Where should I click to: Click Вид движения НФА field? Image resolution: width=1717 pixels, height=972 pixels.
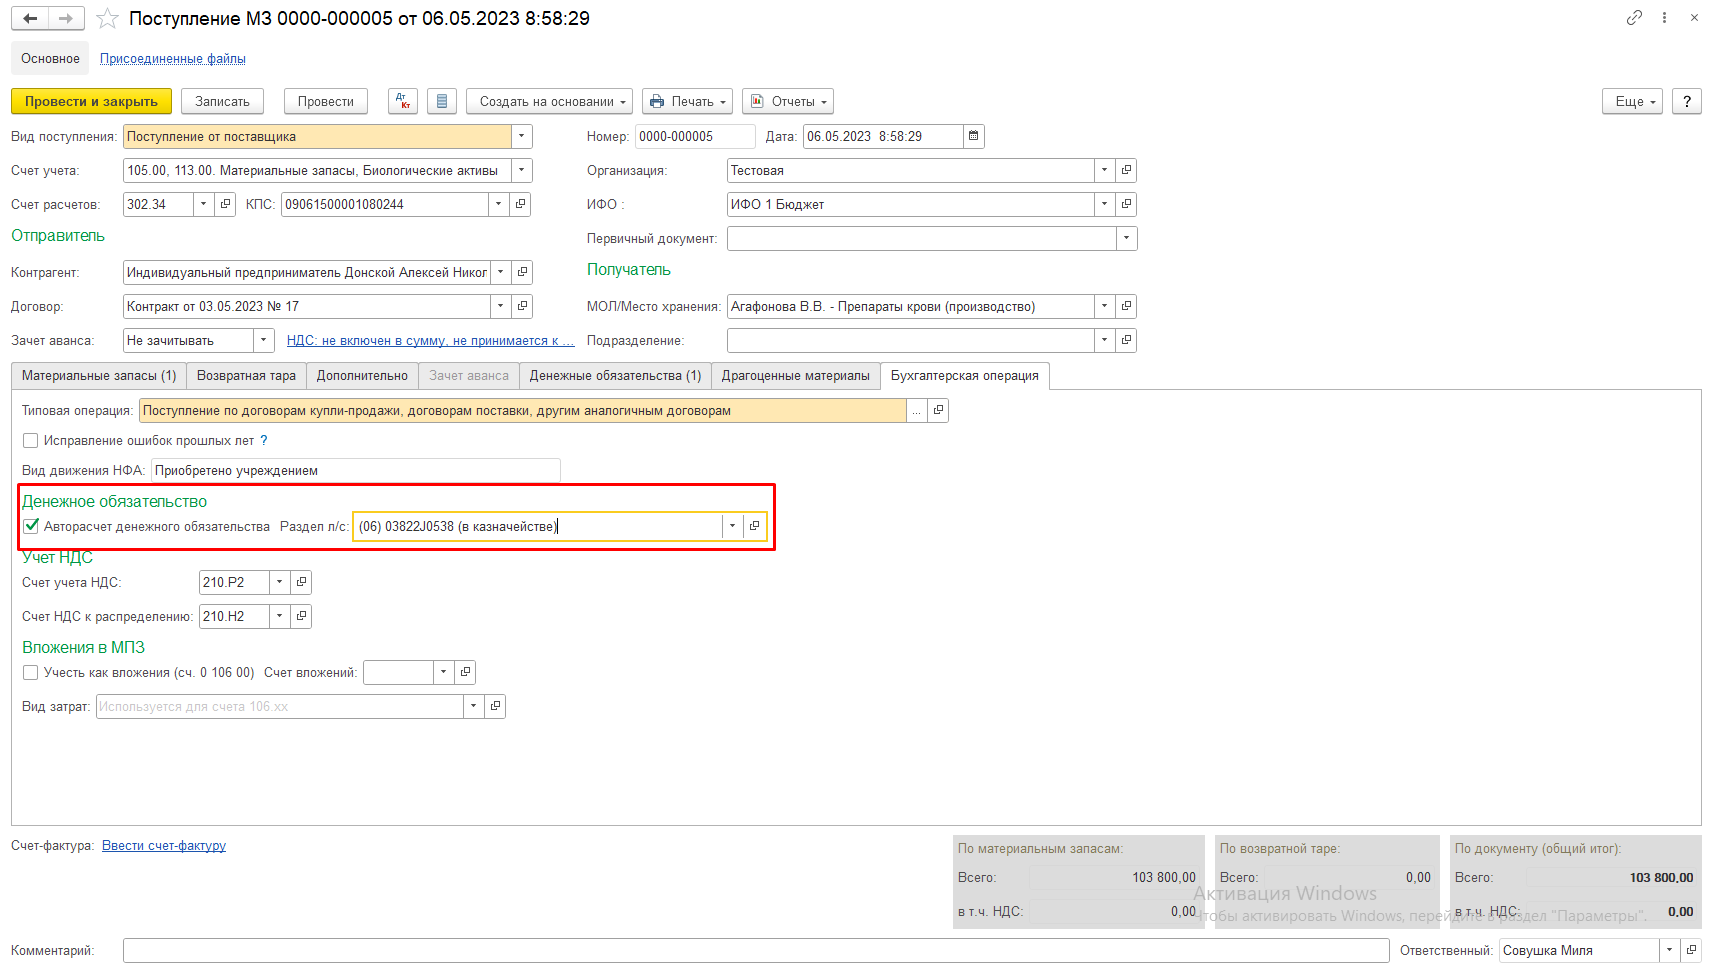(x=355, y=470)
